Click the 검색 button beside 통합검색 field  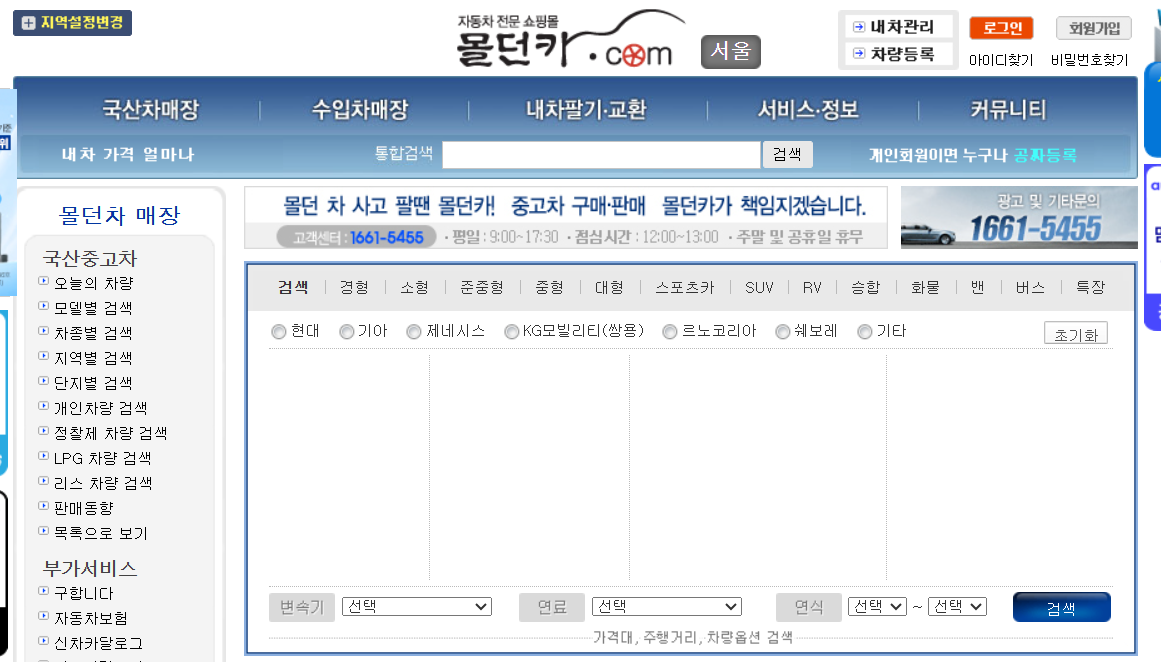(787, 154)
